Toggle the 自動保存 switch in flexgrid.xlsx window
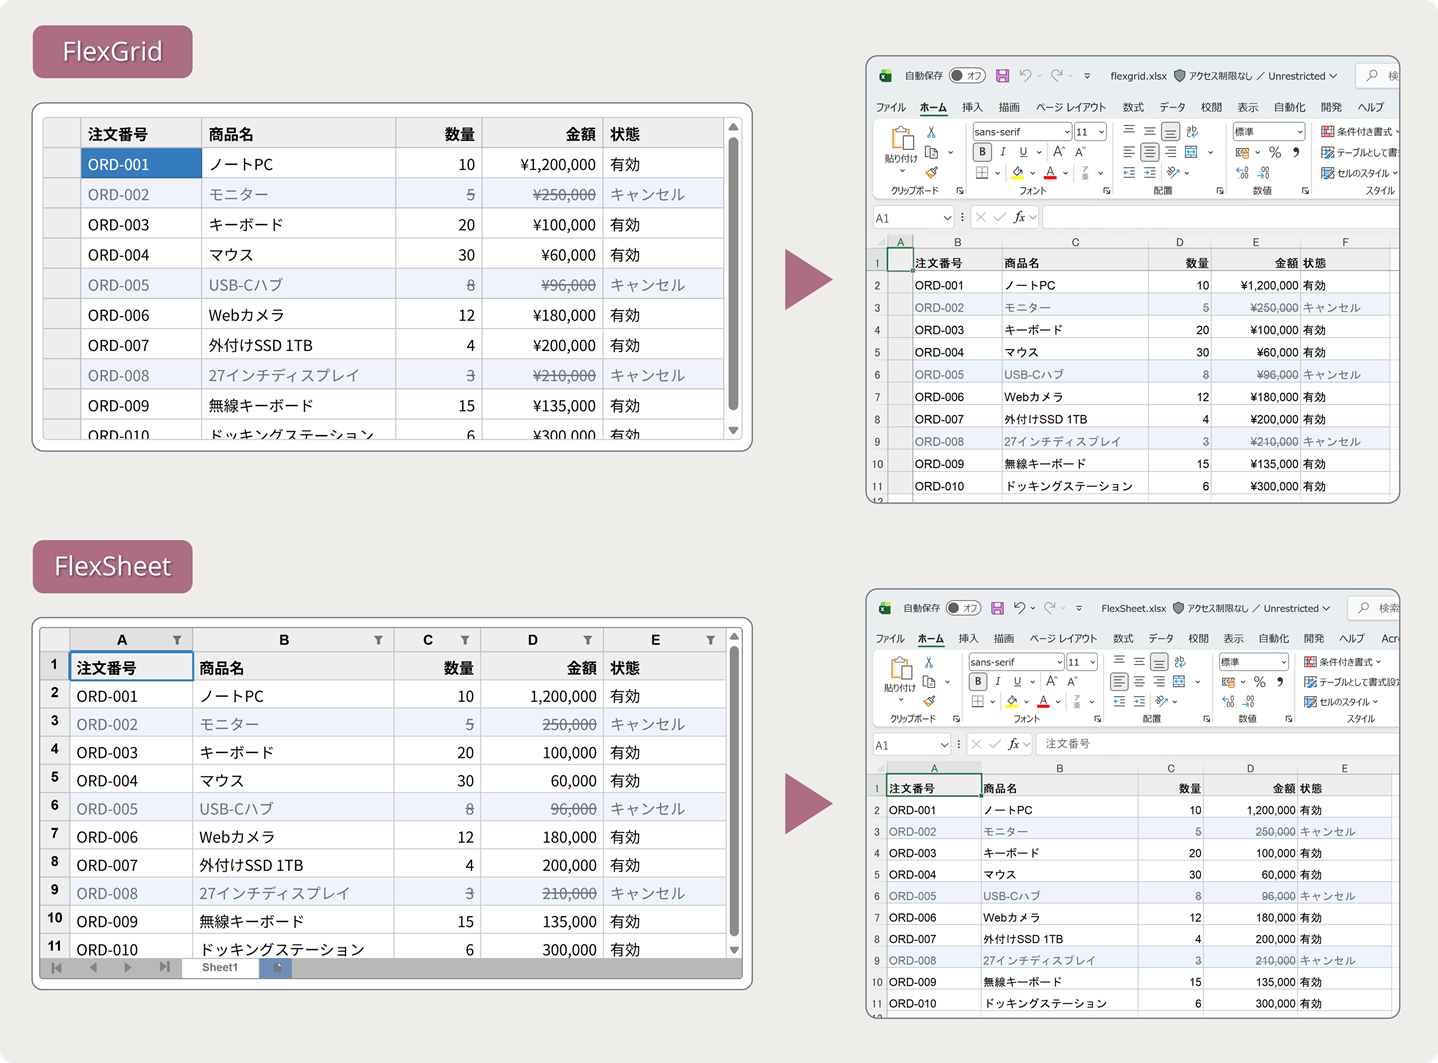The height and width of the screenshot is (1063, 1438). point(967,76)
